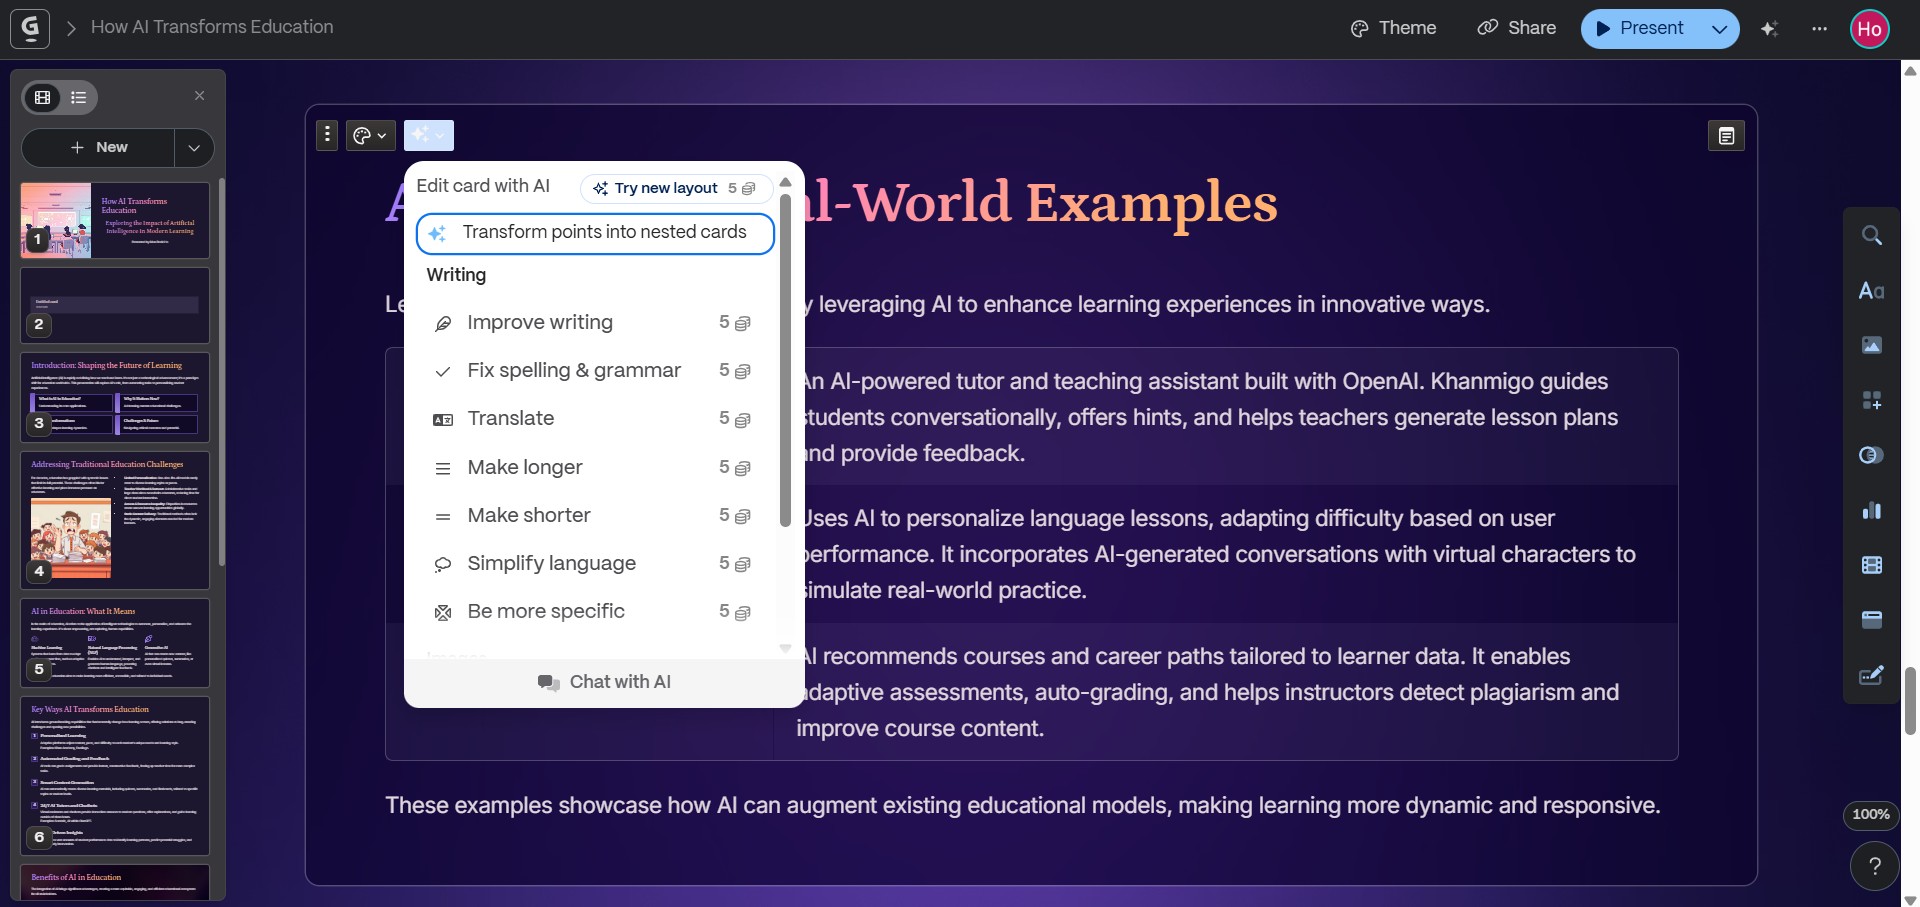Screen dimensions: 1920x907
Task: Add a New card
Action: pyautogui.click(x=98, y=147)
